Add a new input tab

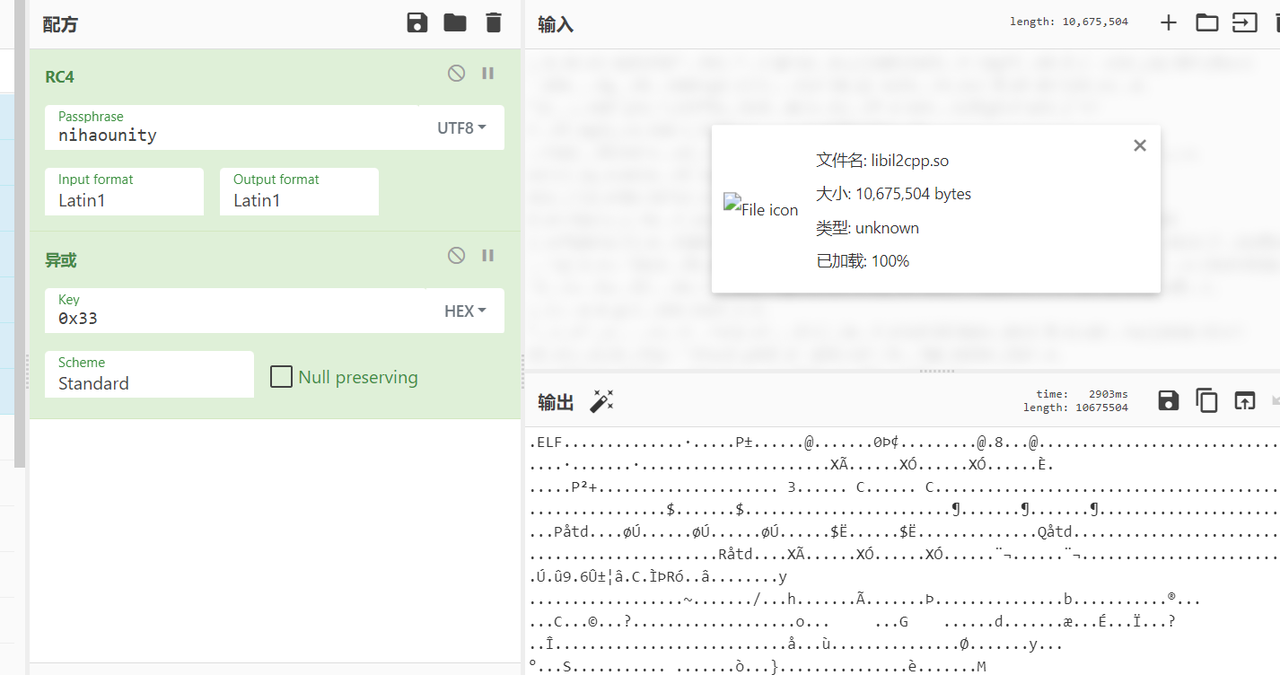coord(1168,23)
